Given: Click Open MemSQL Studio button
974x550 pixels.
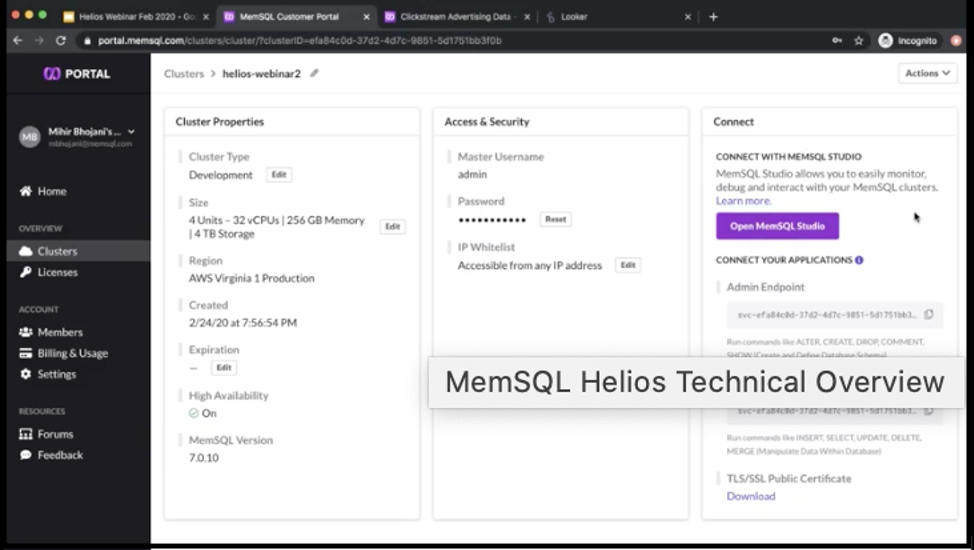Looking at the screenshot, I should (777, 226).
